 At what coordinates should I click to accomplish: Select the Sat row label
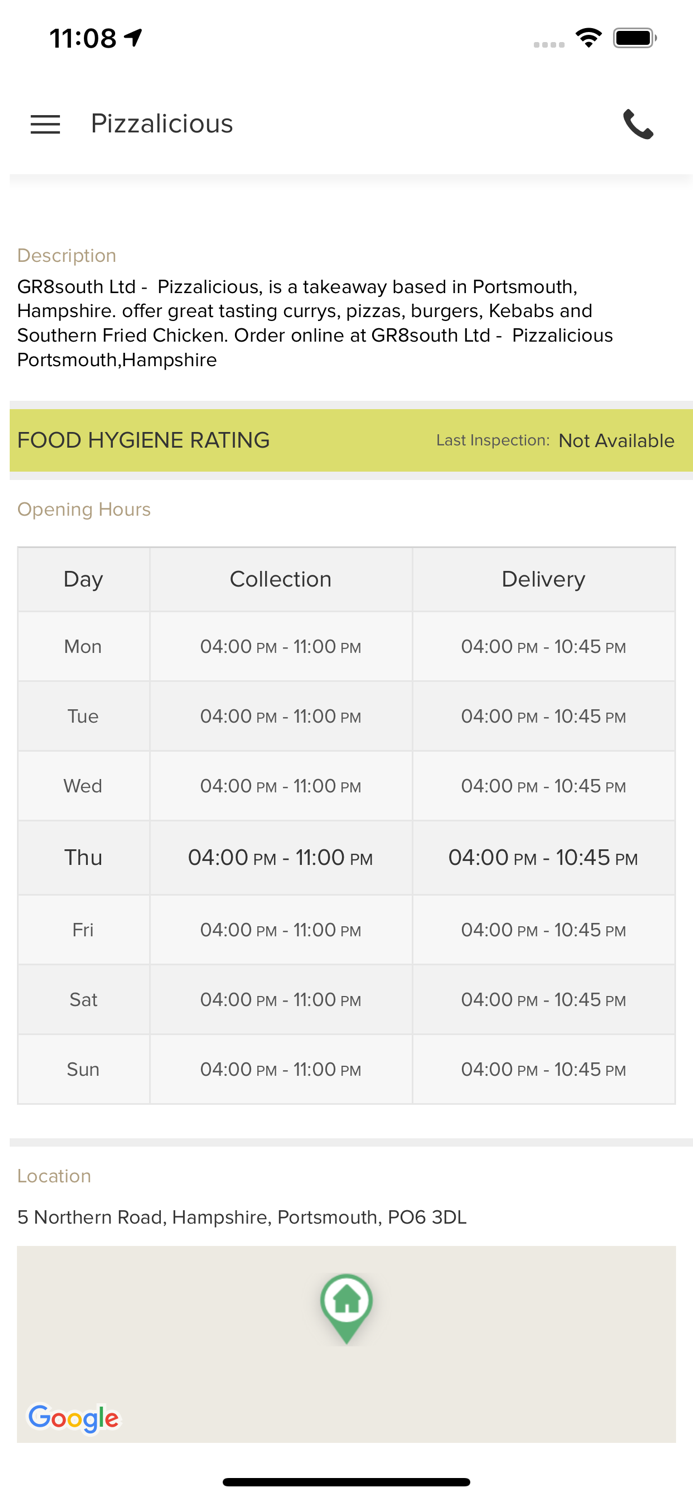click(x=83, y=999)
